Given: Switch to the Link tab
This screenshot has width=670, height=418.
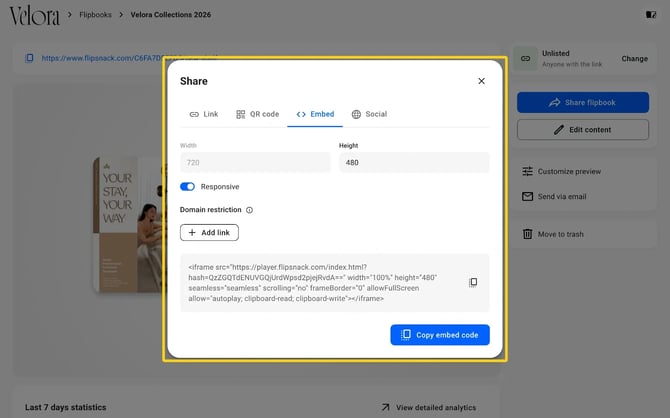Looking at the screenshot, I should click(x=204, y=114).
